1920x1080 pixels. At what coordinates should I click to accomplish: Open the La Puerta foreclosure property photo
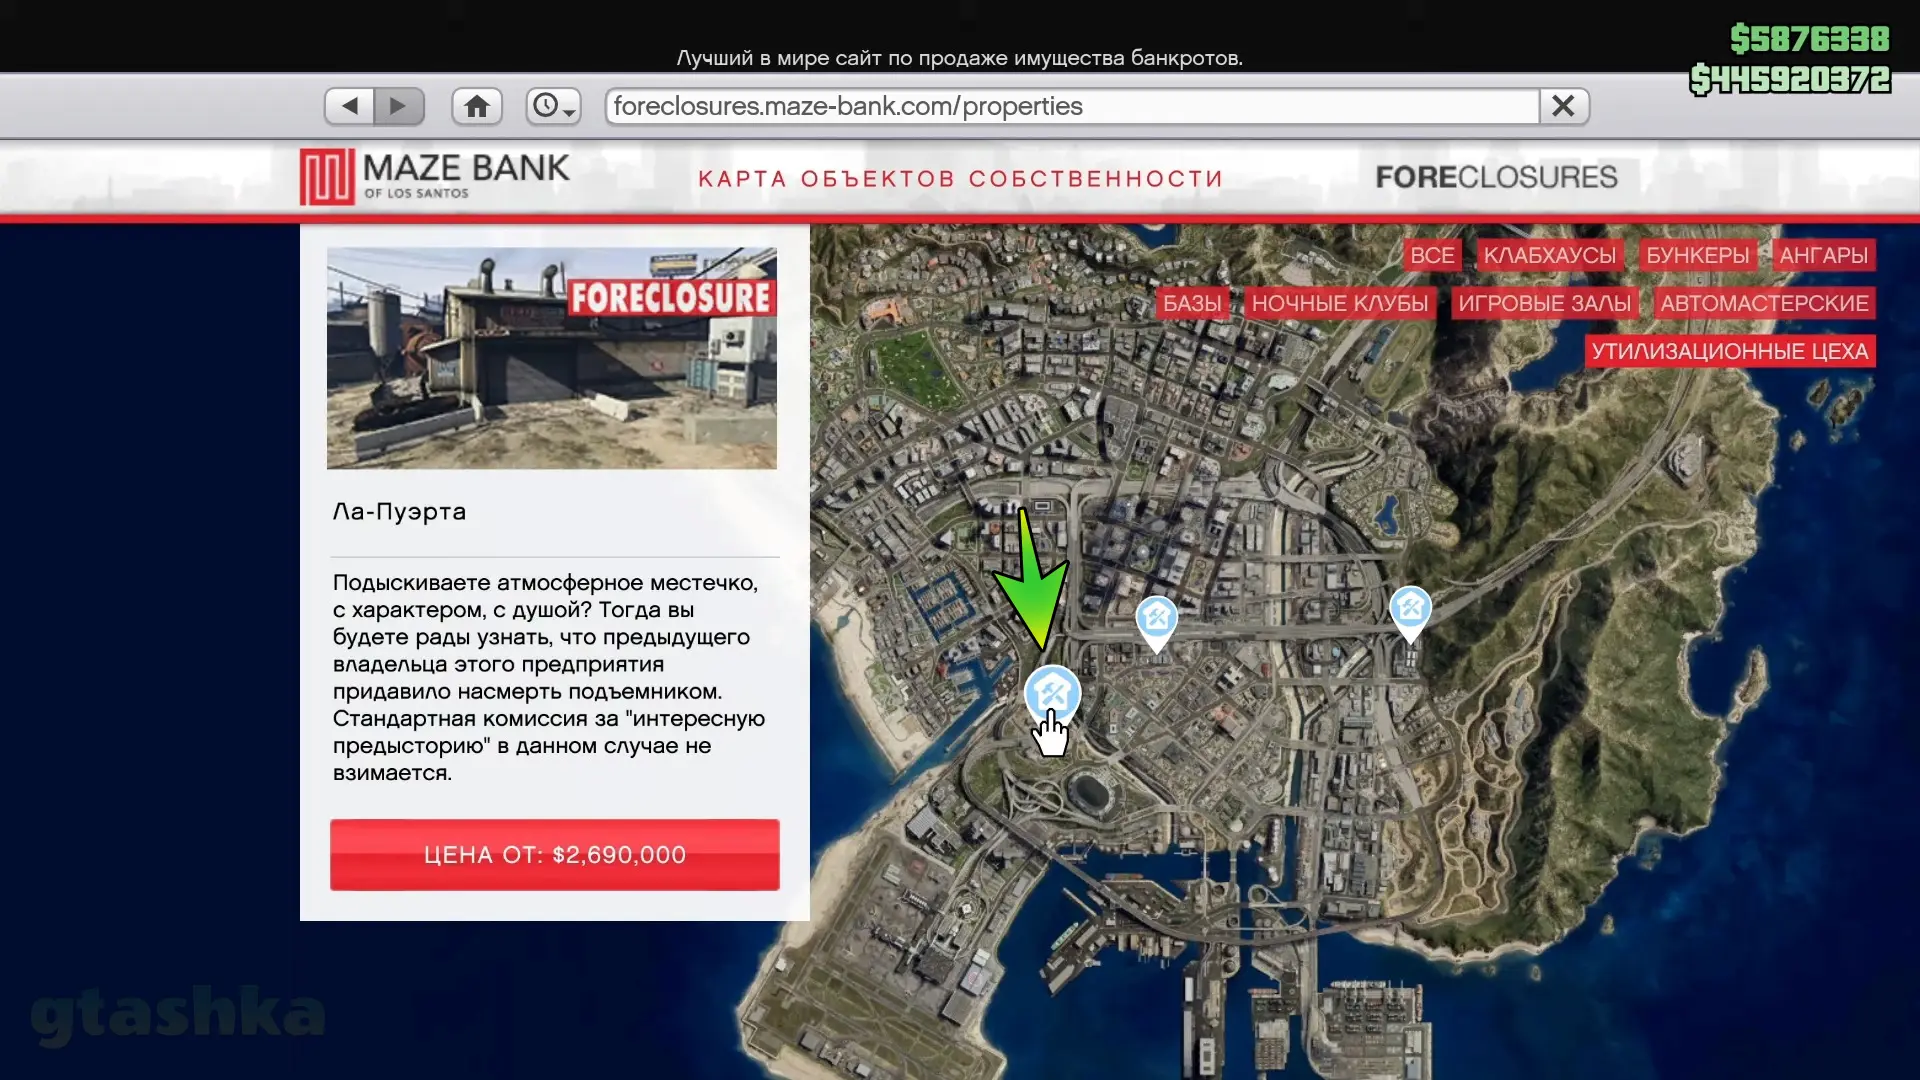pyautogui.click(x=552, y=358)
